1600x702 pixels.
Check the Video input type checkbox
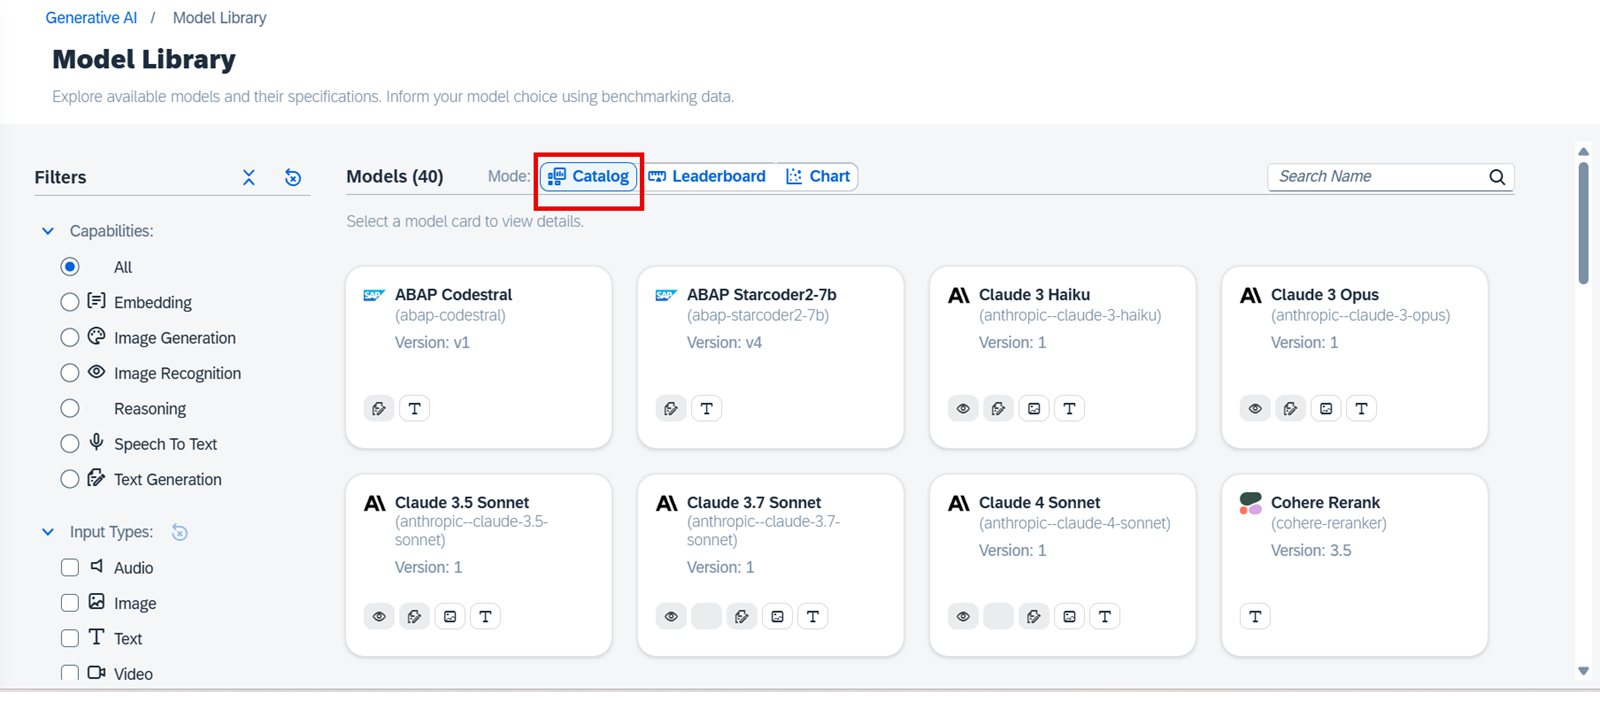coord(70,673)
